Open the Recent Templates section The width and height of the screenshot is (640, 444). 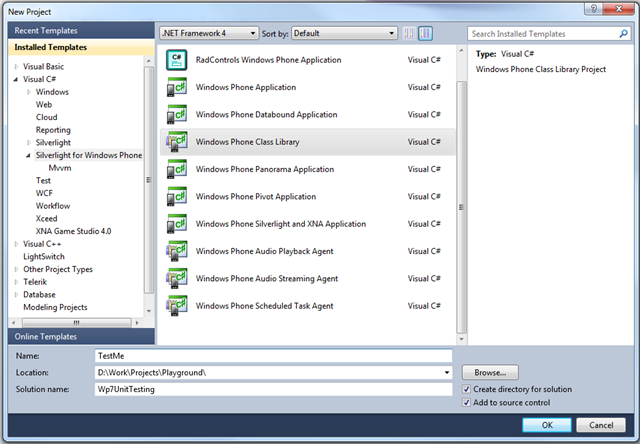81,31
